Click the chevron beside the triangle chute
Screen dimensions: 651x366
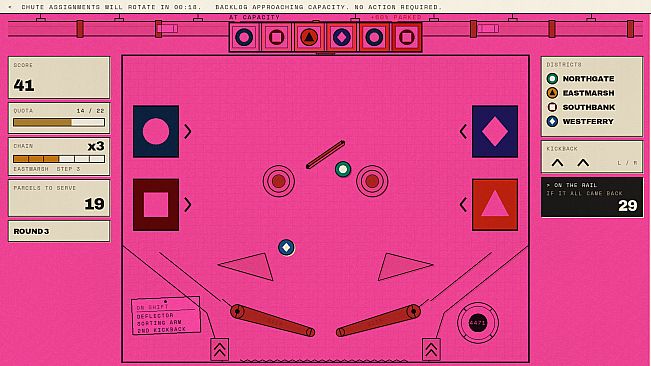(463, 205)
